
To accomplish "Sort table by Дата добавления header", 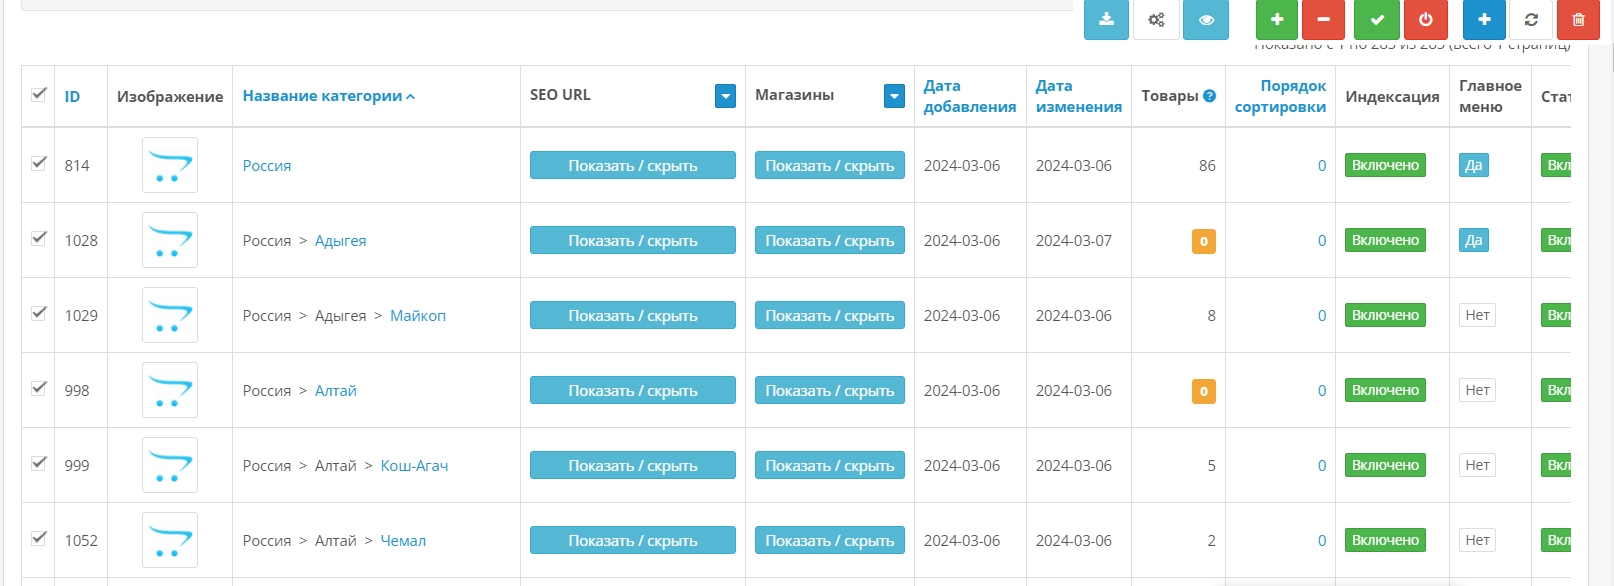I will 969,96.
